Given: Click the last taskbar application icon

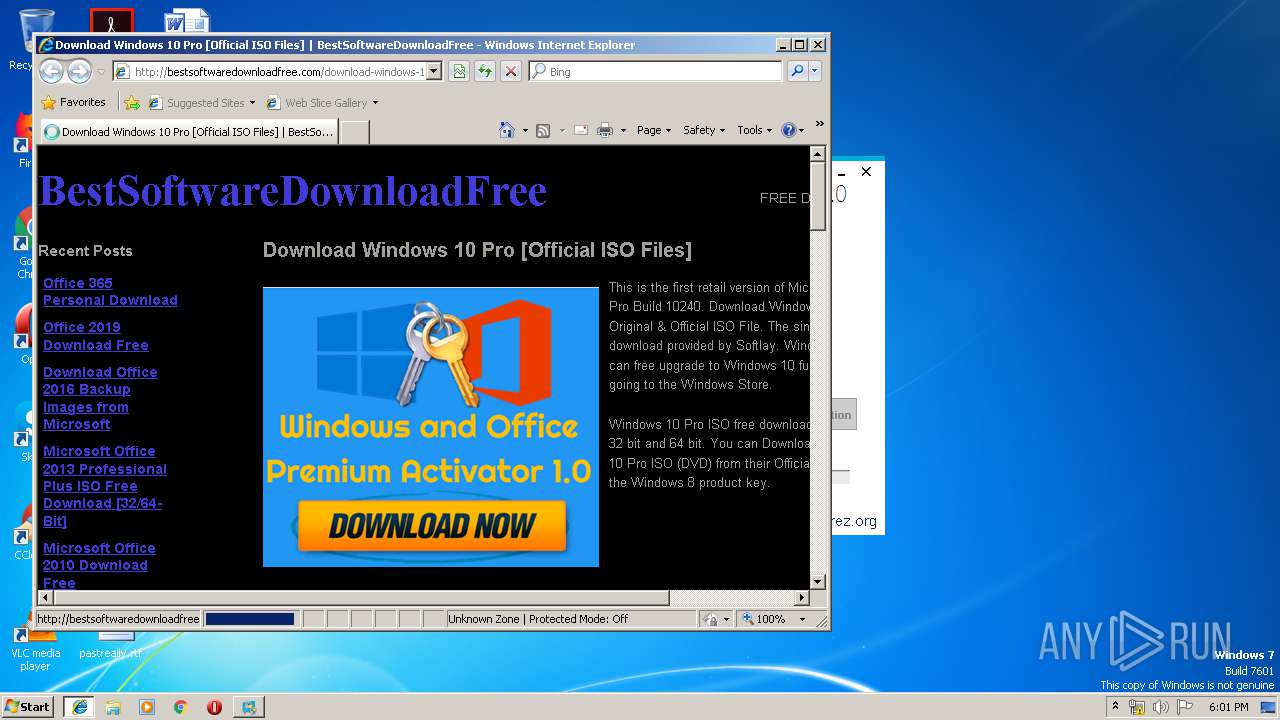Looking at the screenshot, I should (249, 706).
